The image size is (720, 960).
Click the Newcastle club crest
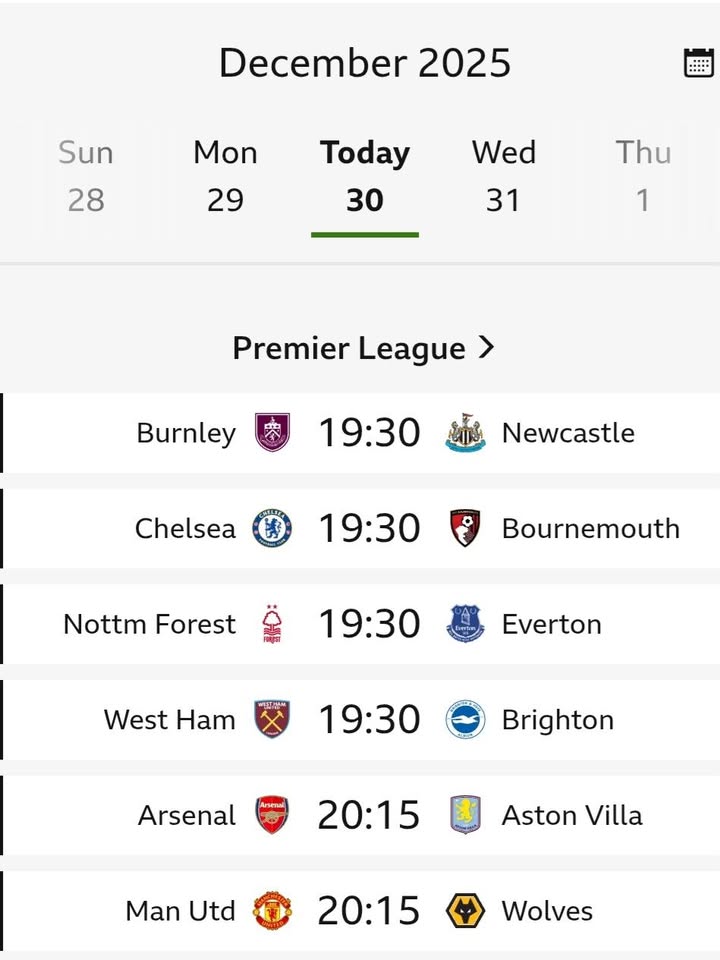click(465, 433)
